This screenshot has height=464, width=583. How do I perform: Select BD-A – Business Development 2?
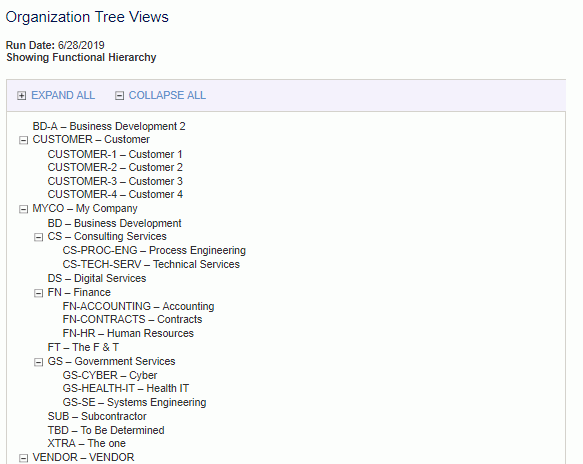[x=109, y=126]
